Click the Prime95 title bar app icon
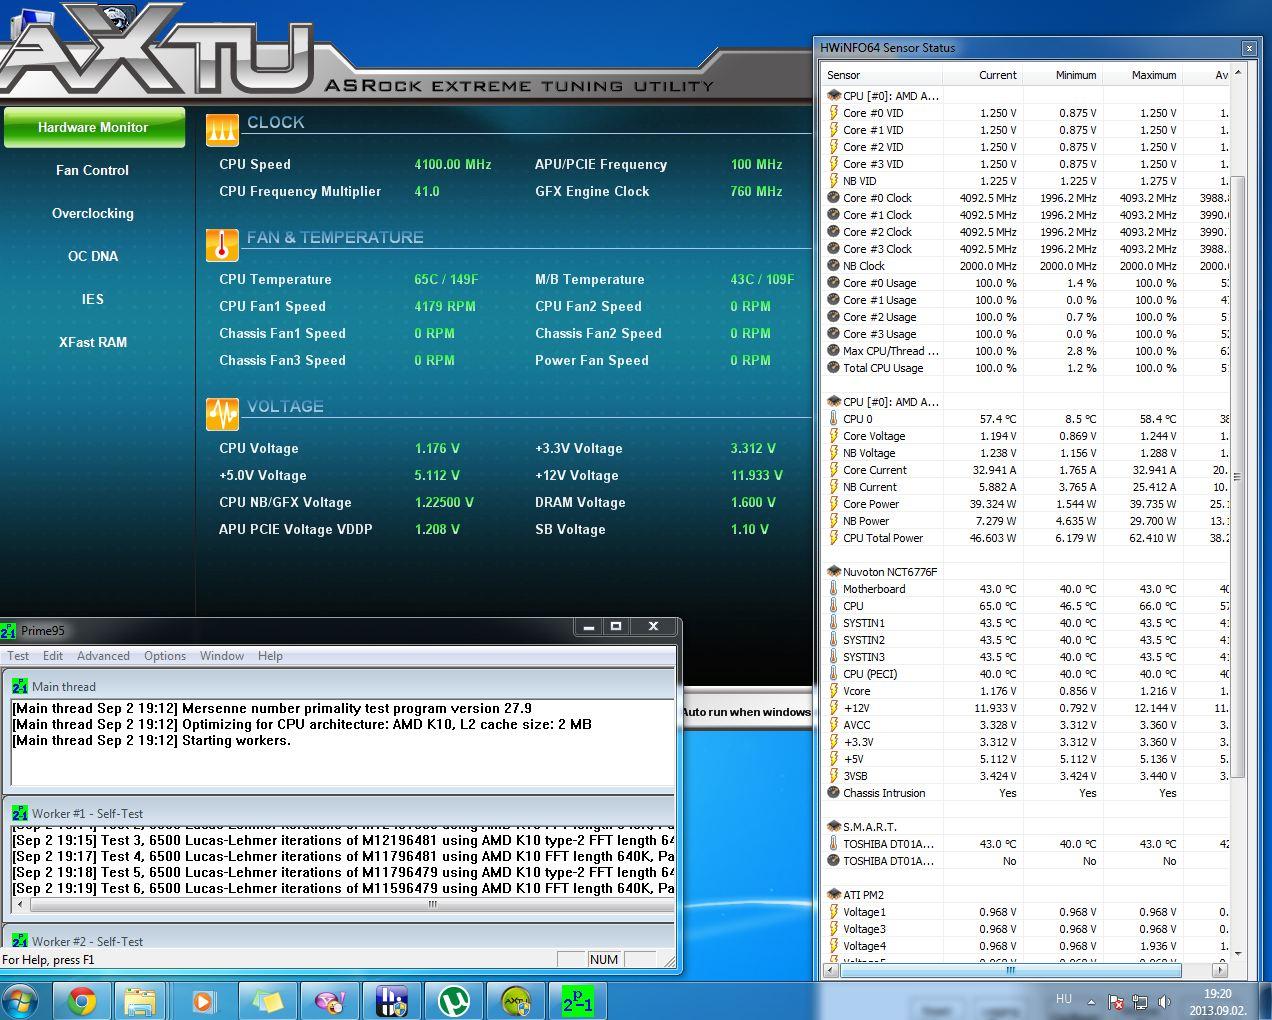Viewport: 1272px width, 1020px height. [9, 631]
